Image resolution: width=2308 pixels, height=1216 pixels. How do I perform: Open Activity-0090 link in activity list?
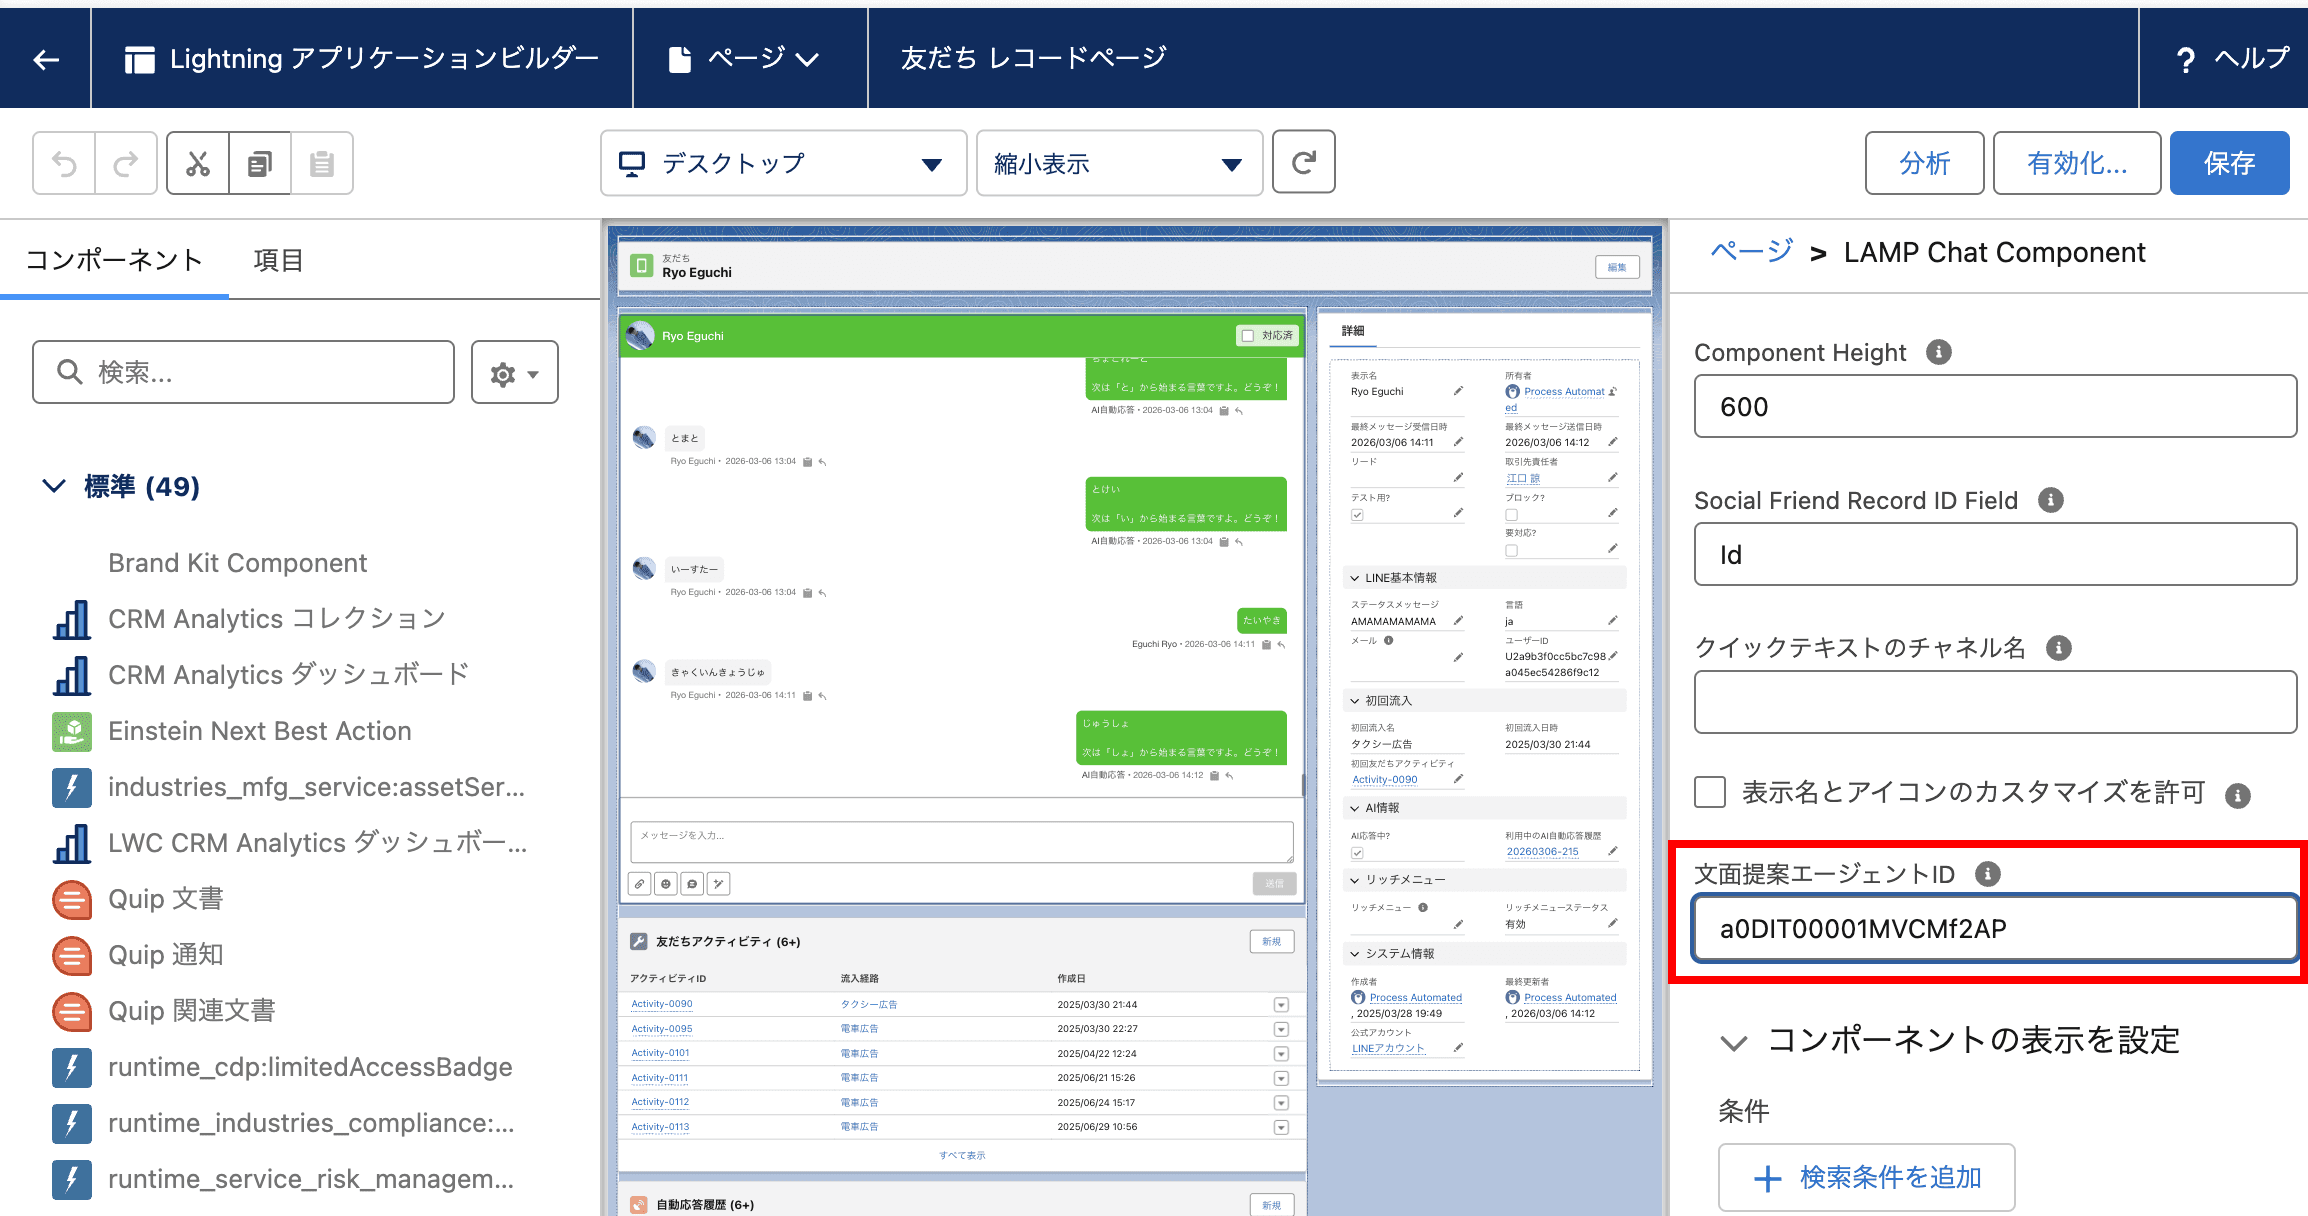pos(662,1004)
